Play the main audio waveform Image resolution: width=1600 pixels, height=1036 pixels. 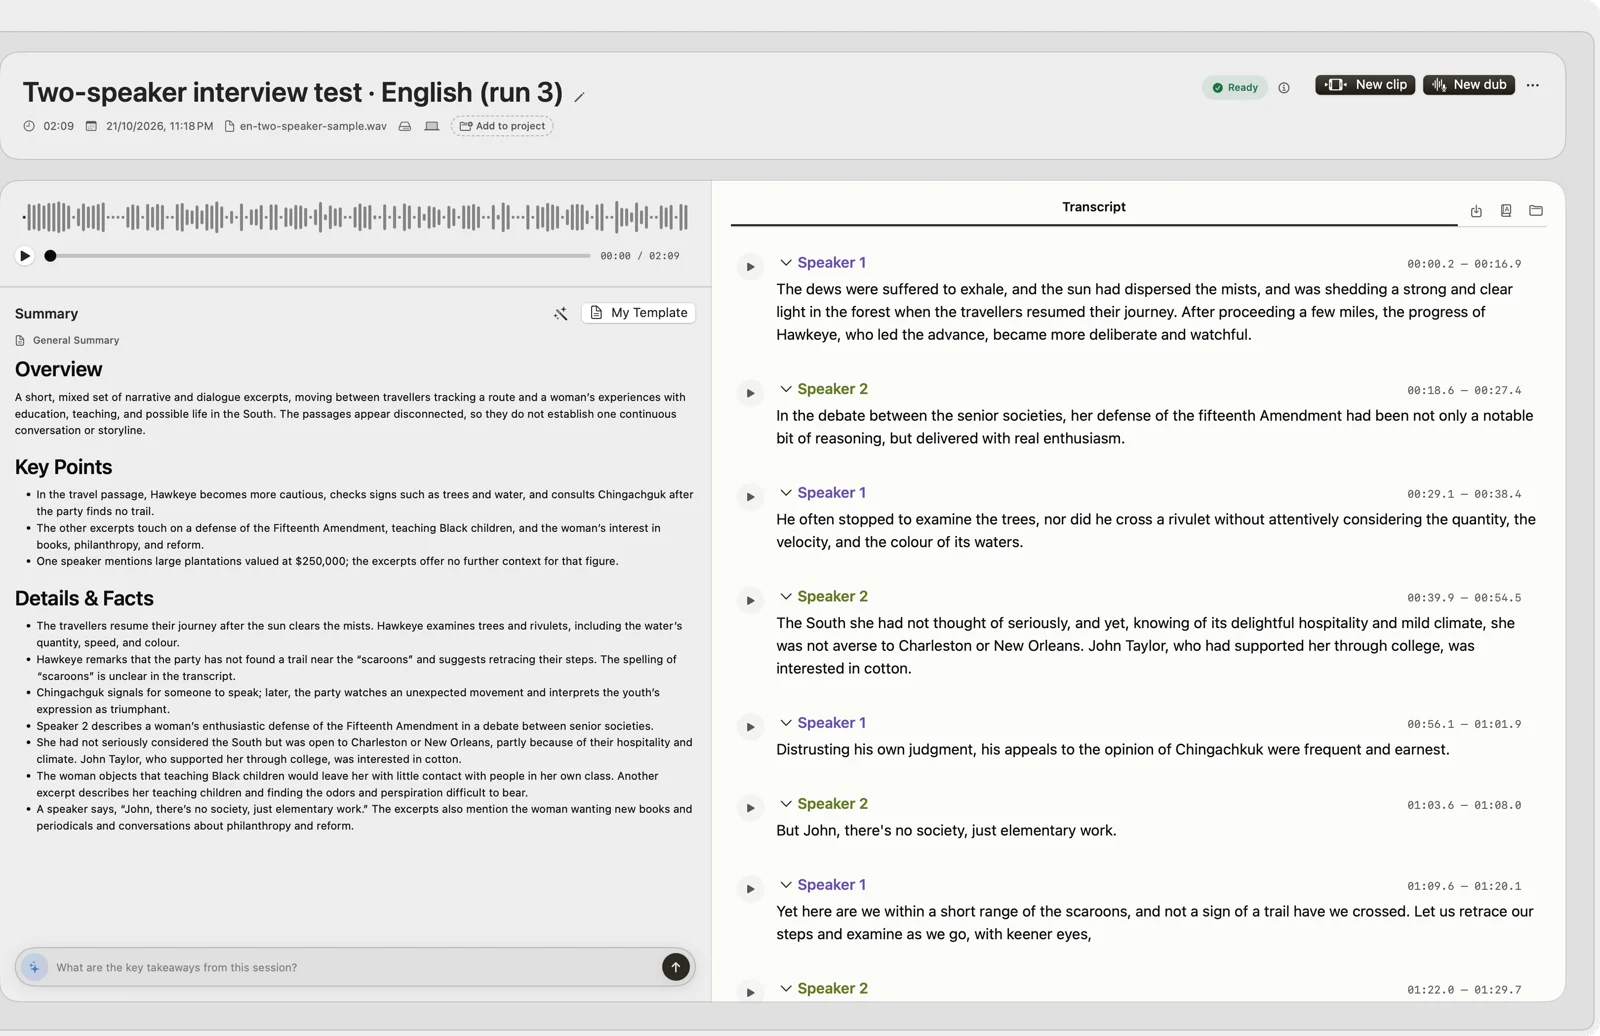click(25, 256)
